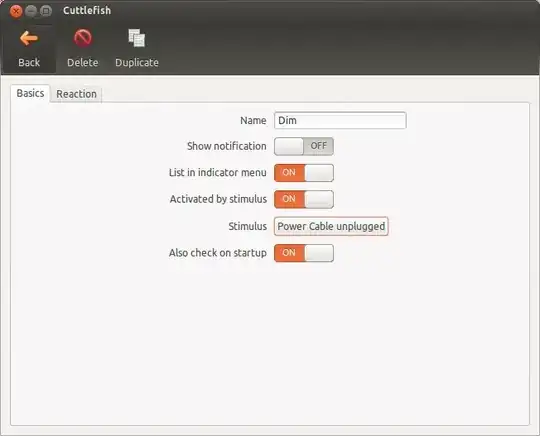Screen dimensions: 540x436
Task: Click the Stimulus label text
Action: [x=248, y=226]
